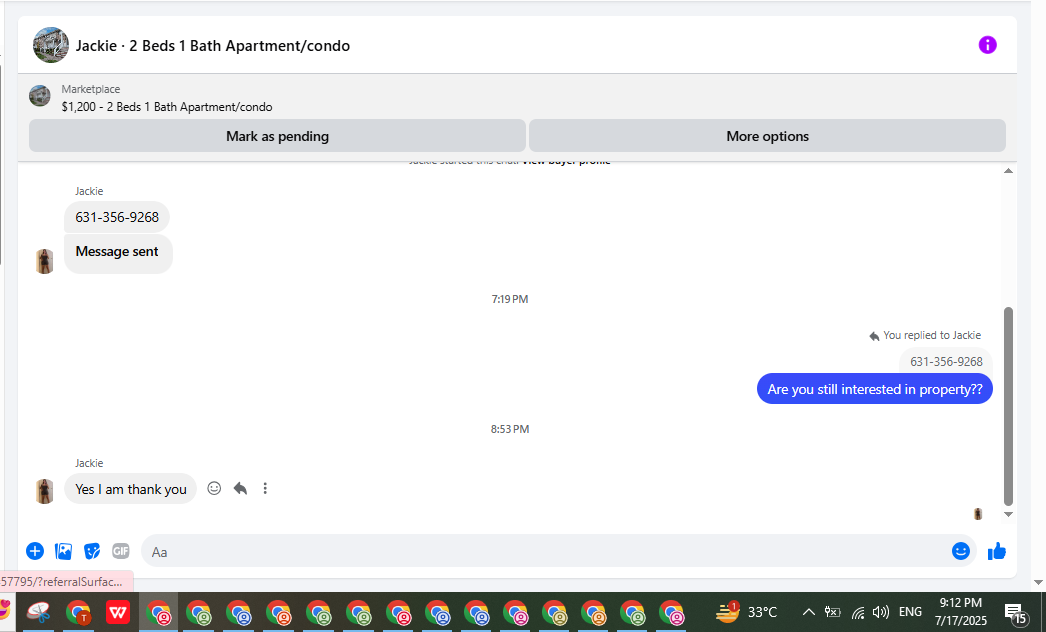1046x632 pixels.
Task: Open the GIF picker
Action: pos(121,551)
